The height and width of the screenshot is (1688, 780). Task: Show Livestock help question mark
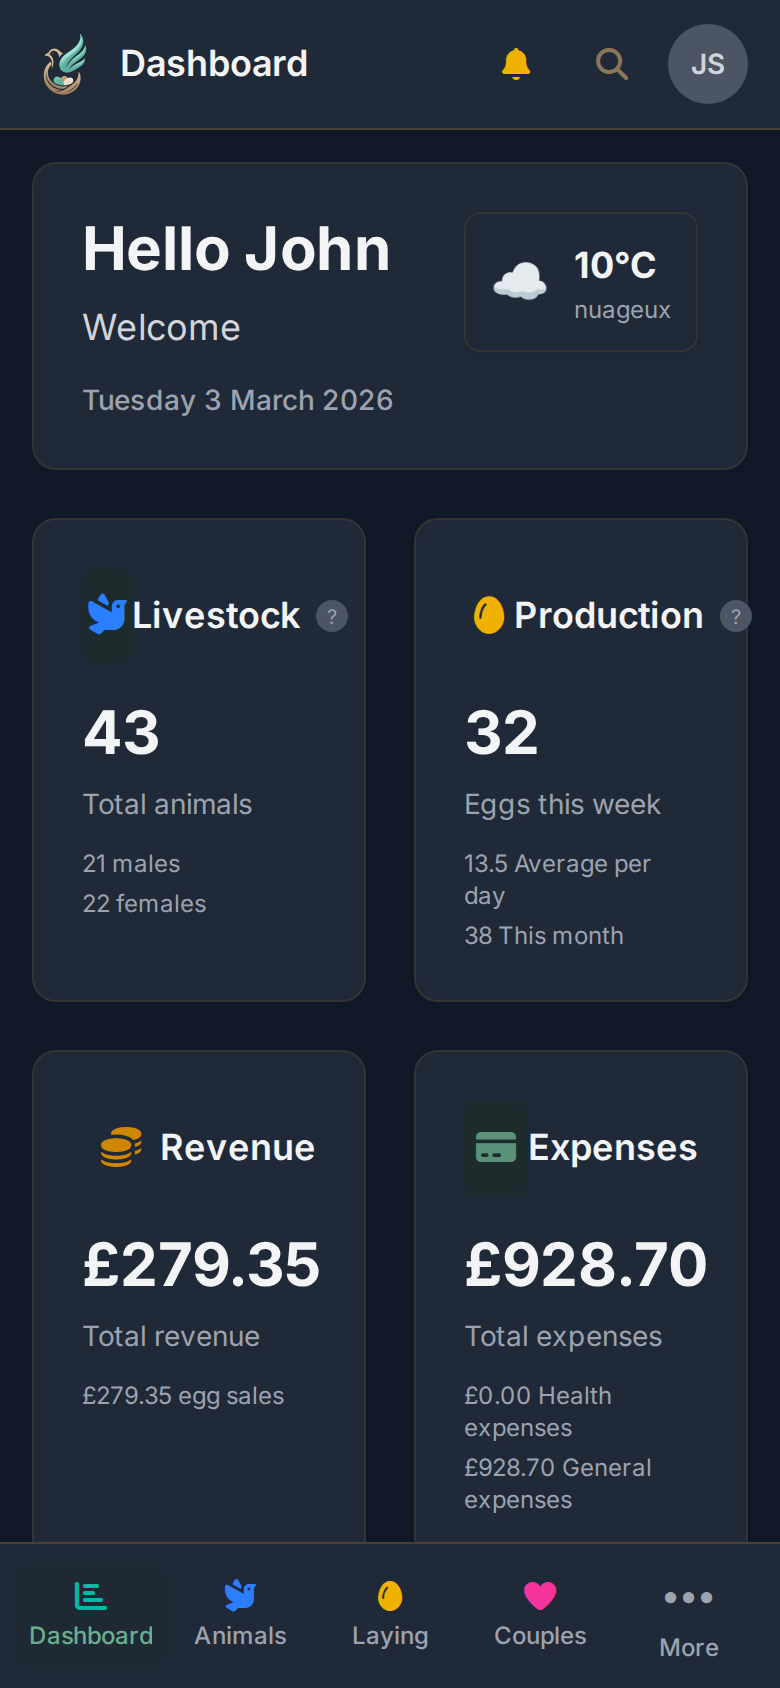332,616
